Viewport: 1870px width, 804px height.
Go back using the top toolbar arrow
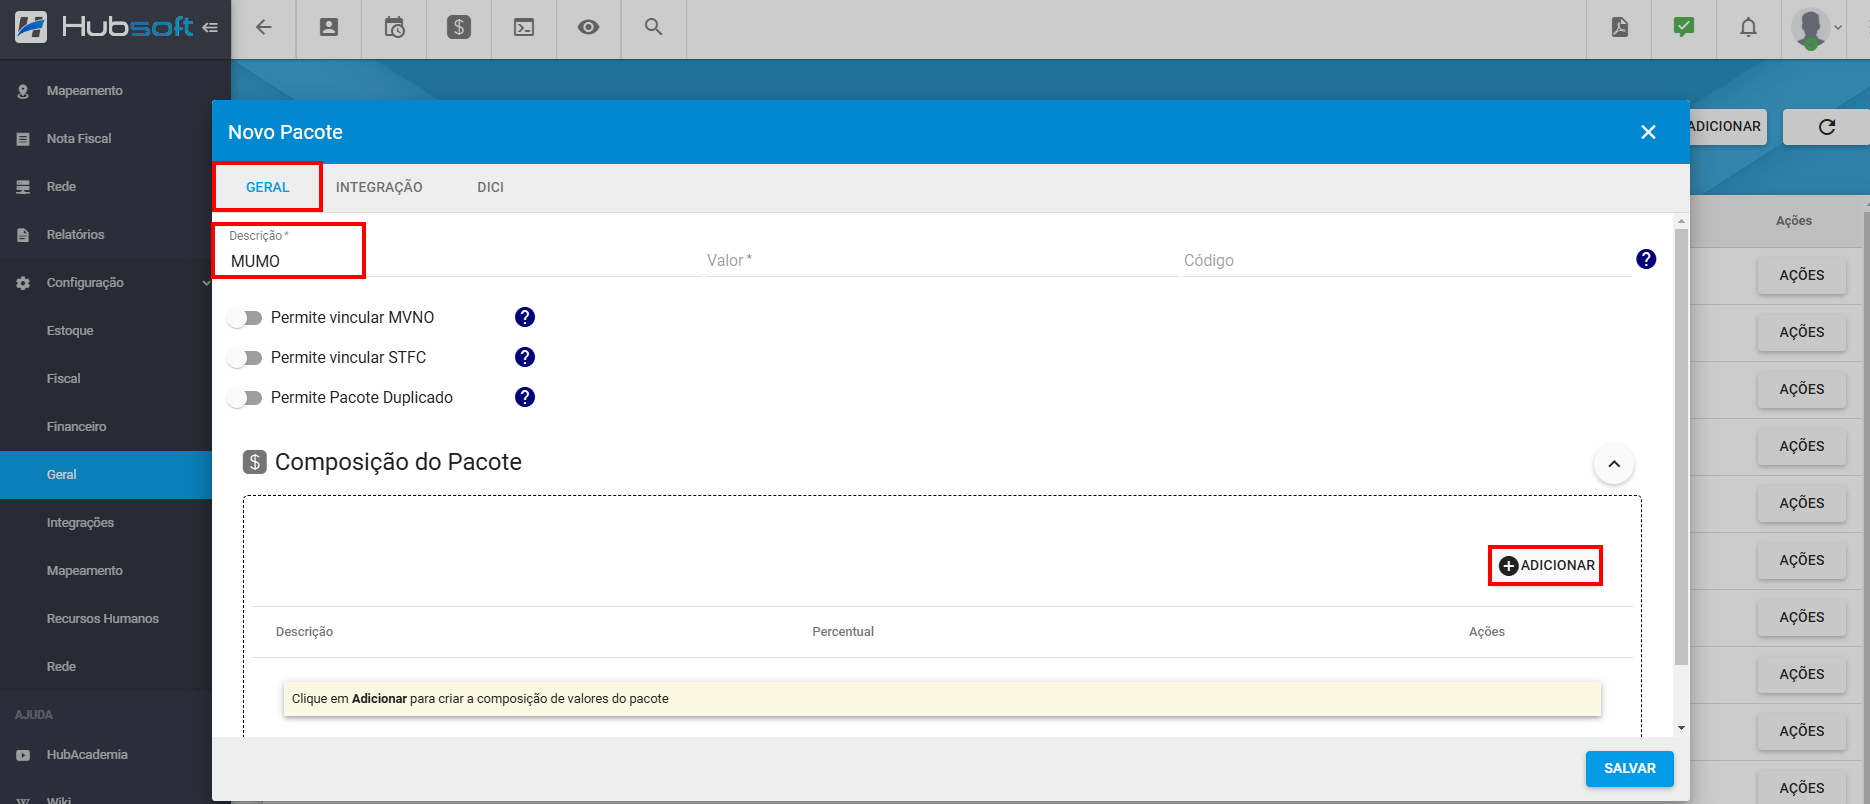pos(264,28)
